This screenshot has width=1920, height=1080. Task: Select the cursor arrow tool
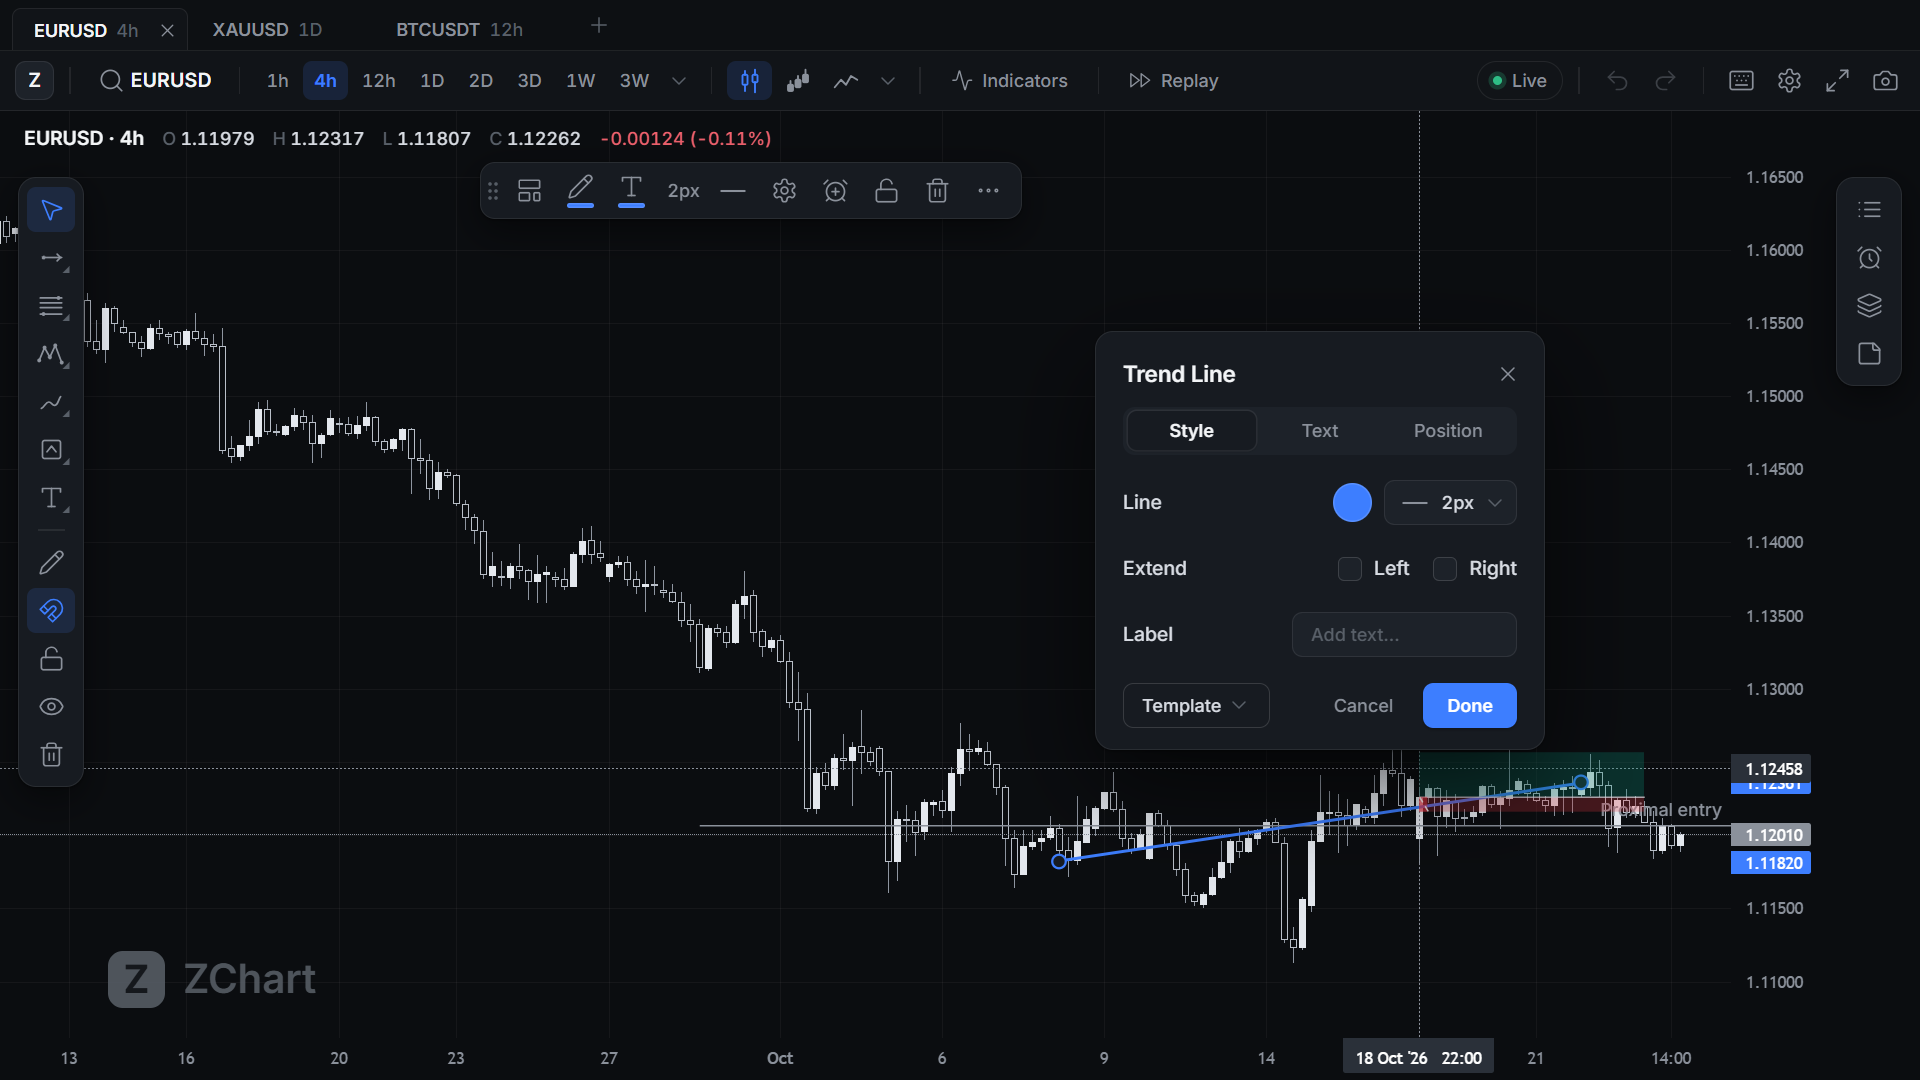coord(51,210)
